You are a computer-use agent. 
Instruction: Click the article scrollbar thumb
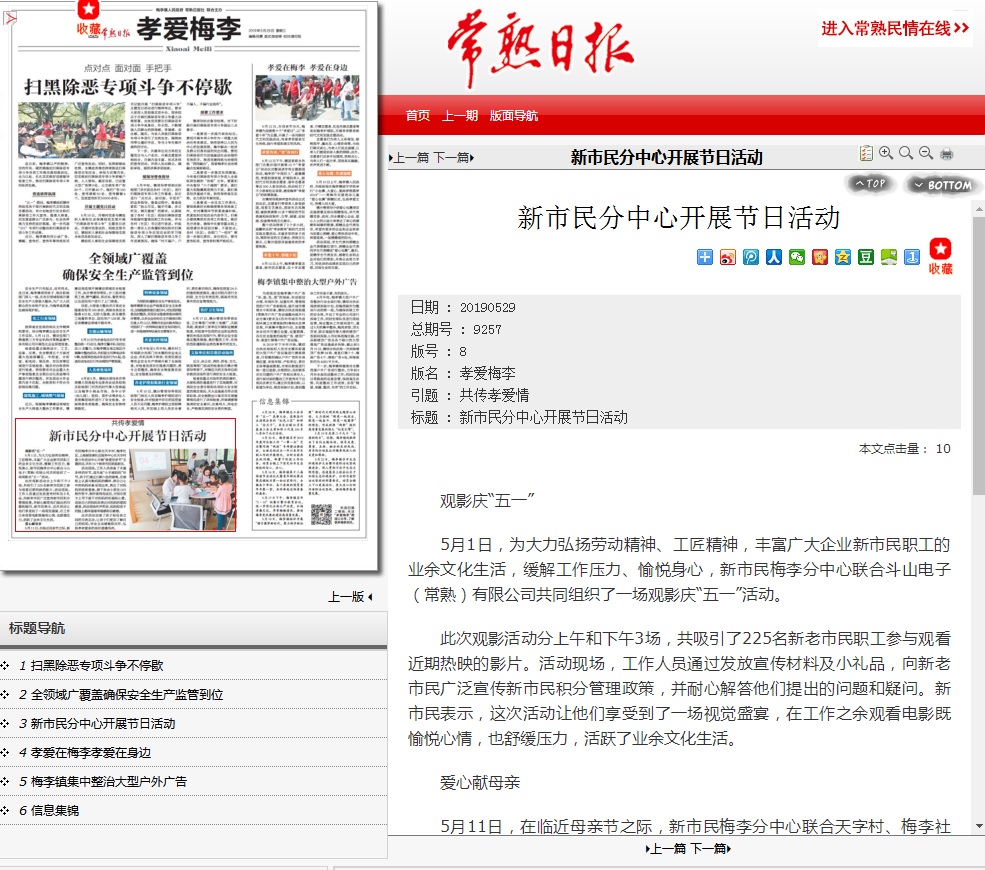(x=978, y=356)
